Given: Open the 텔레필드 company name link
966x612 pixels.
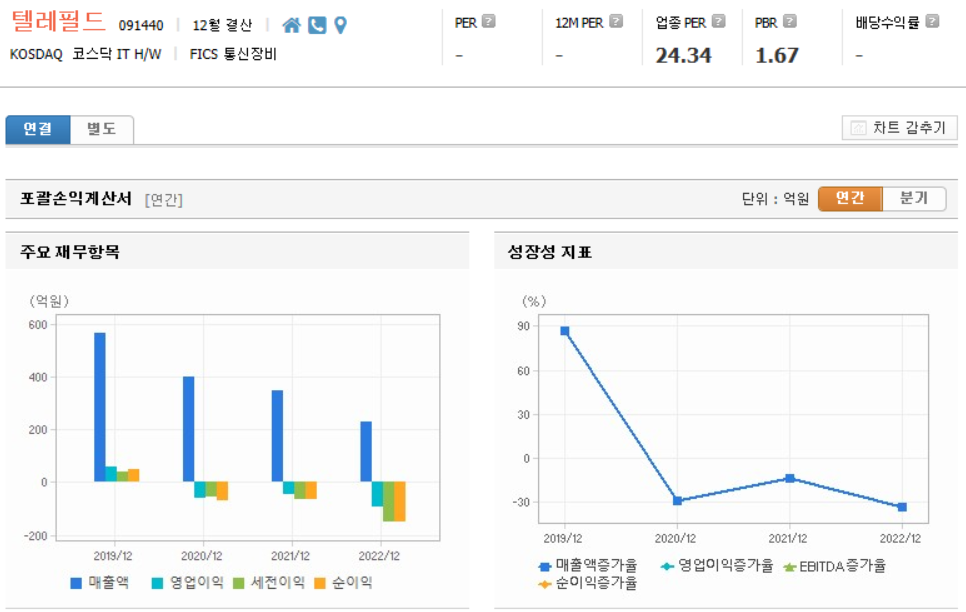Looking at the screenshot, I should pos(58,20).
